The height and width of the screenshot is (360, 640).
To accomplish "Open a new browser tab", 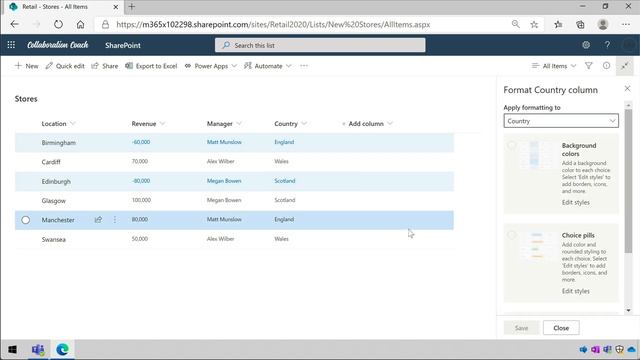I will pyautogui.click(x=131, y=7).
